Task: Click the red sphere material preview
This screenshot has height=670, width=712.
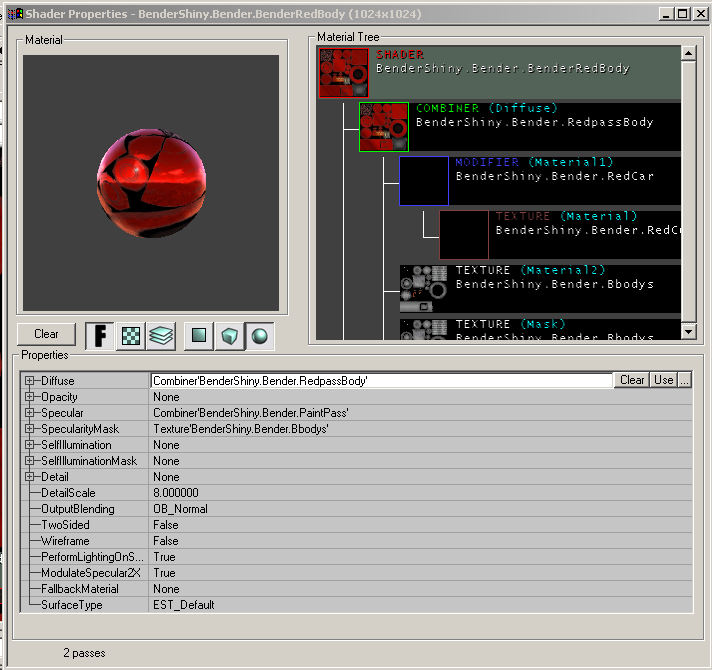Action: click(151, 183)
